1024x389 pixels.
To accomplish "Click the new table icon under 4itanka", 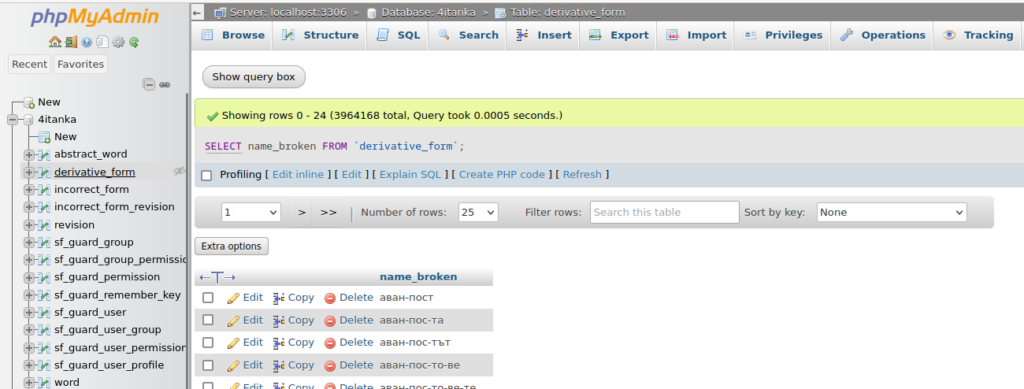I will (x=44, y=137).
